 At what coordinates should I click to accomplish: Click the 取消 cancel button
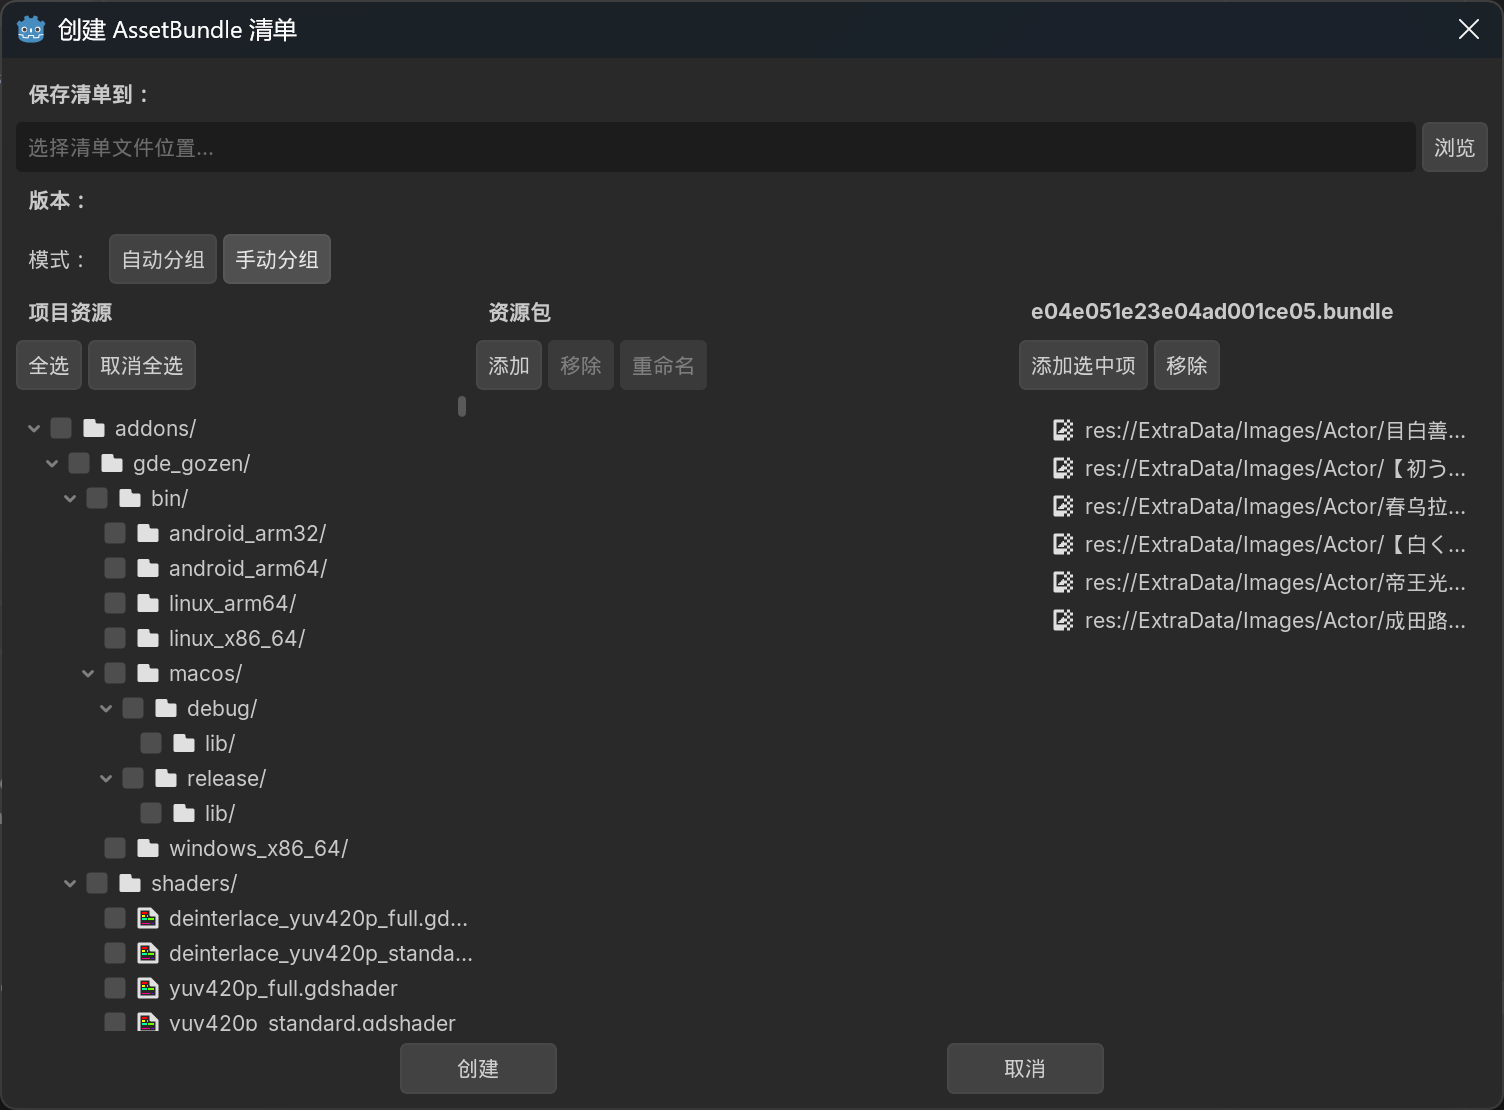click(1025, 1069)
